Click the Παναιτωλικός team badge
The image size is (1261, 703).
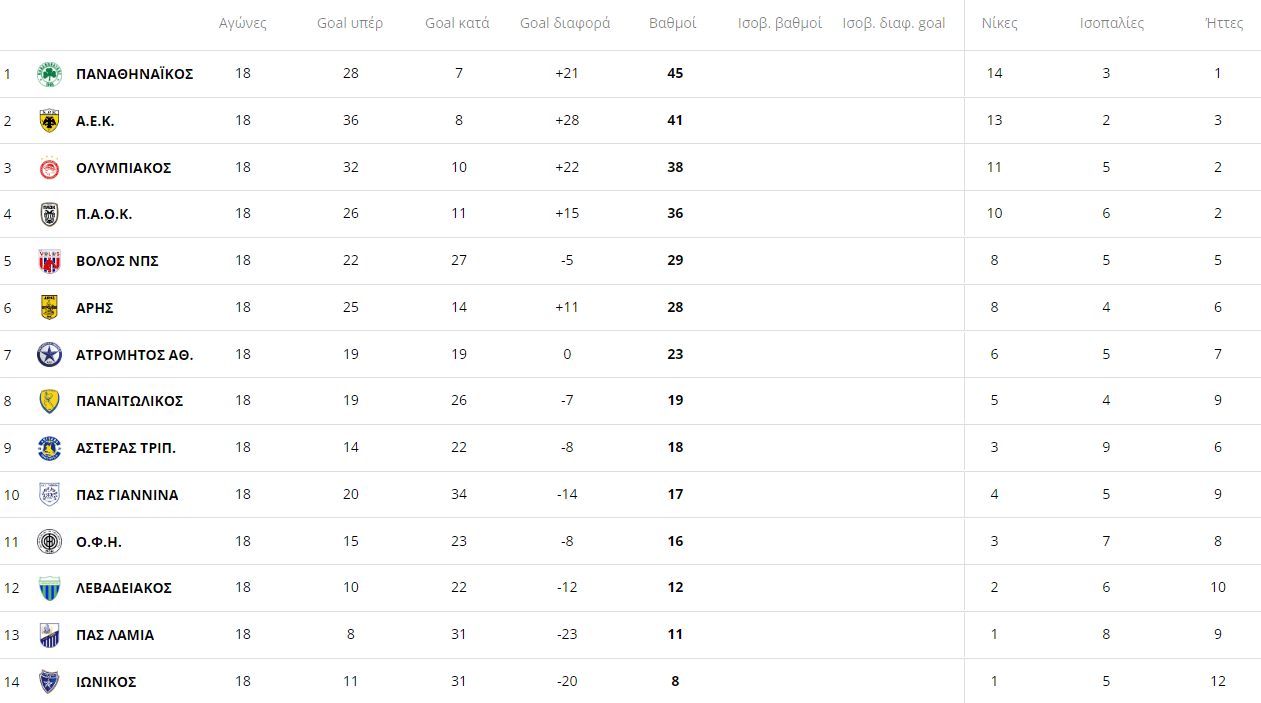pos(49,401)
